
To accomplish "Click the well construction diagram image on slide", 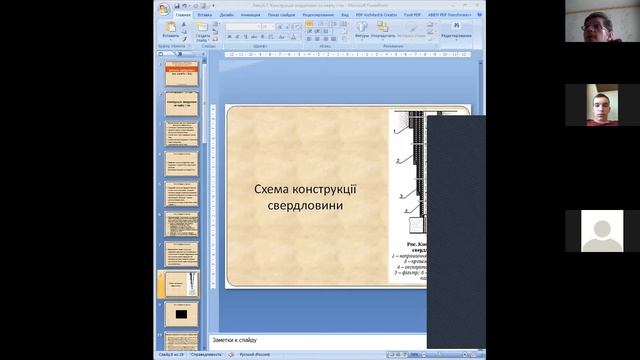I will 408,196.
